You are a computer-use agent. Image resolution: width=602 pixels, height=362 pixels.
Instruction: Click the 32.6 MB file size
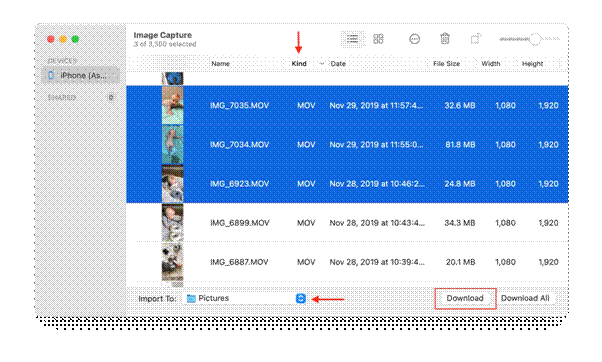460,106
